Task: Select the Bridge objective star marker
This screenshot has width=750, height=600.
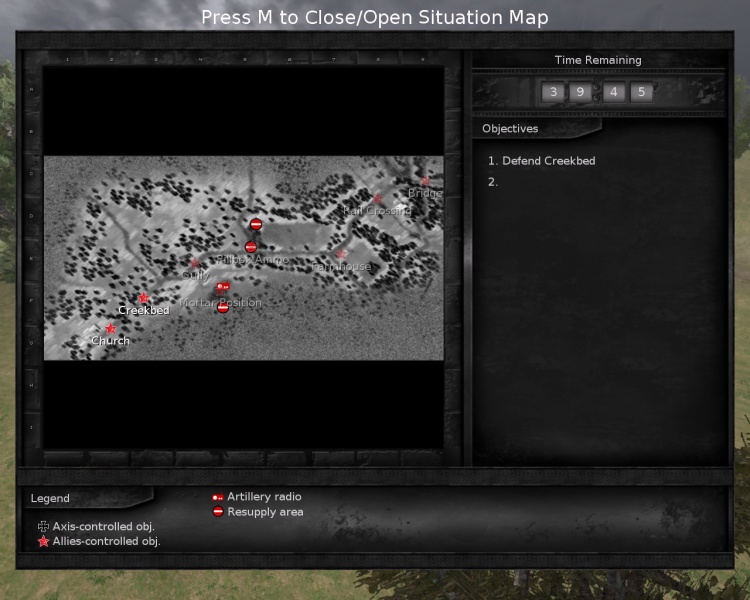Action: coord(425,181)
